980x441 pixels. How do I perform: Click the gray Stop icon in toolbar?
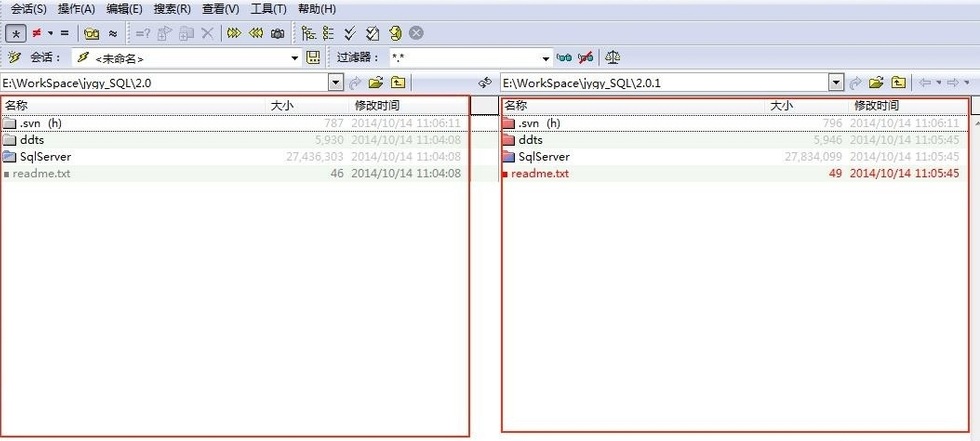point(416,33)
